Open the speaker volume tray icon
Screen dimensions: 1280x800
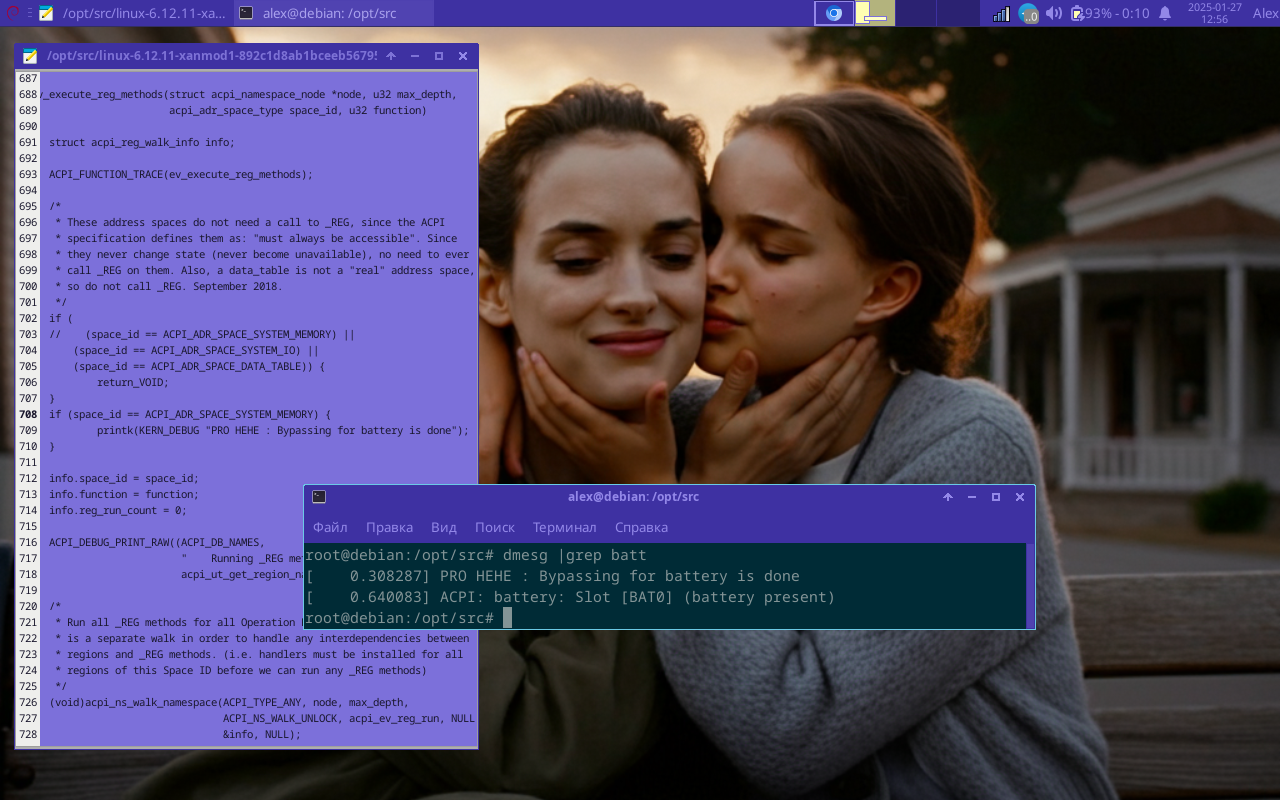(x=1053, y=13)
